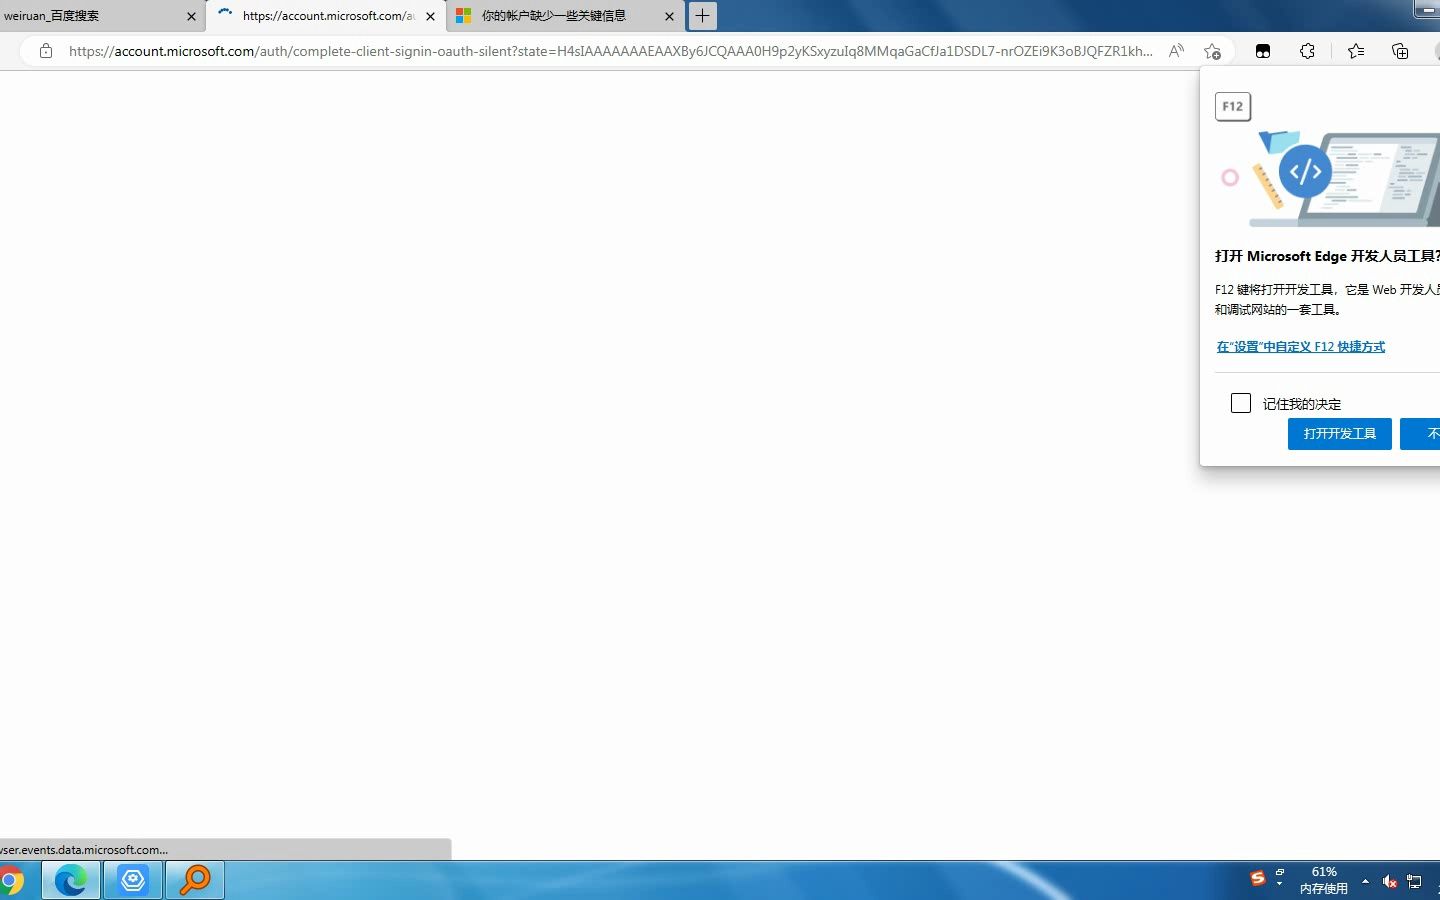Click the site lock icon in address bar
This screenshot has height=900, width=1440.
tap(45, 51)
